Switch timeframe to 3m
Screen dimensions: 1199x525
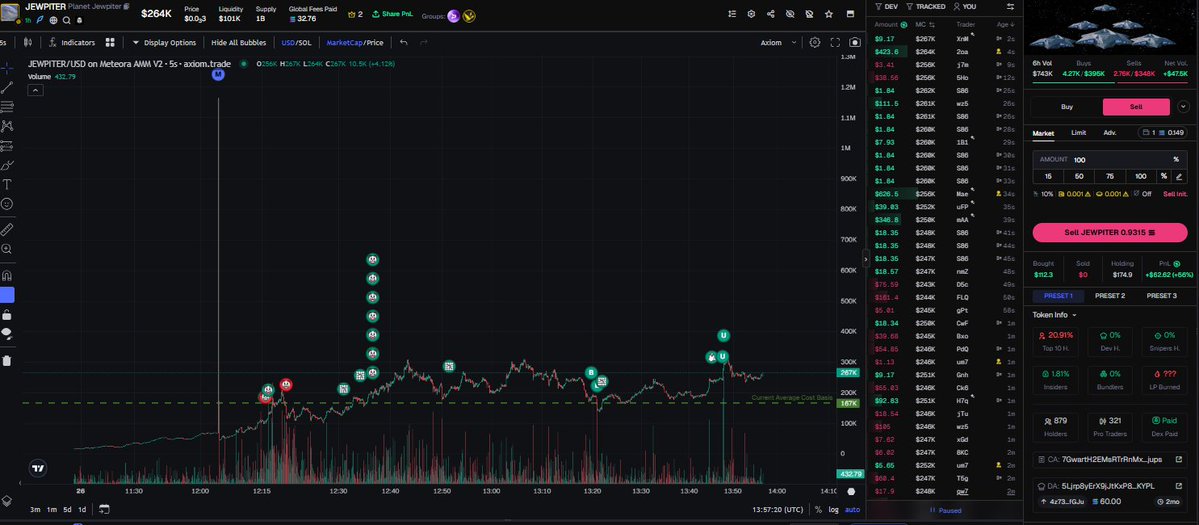point(35,510)
